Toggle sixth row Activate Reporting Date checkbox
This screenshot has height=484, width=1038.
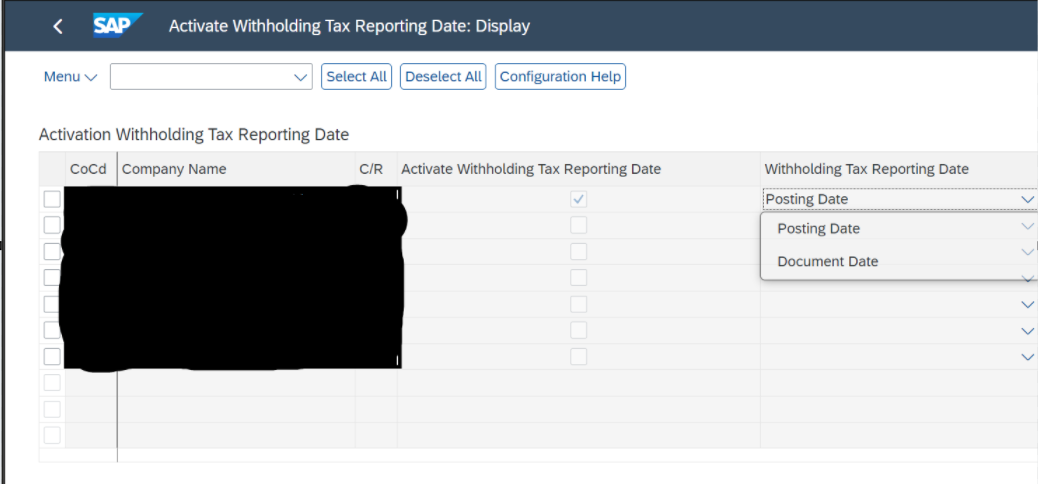(579, 330)
